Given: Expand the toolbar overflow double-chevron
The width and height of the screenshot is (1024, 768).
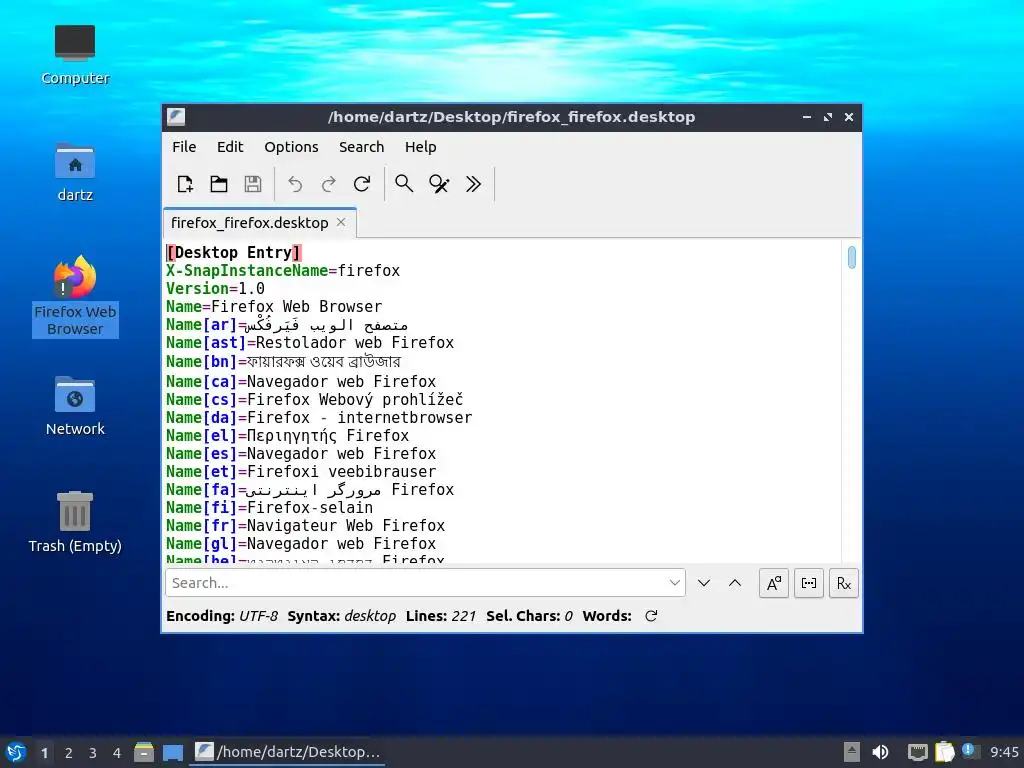Looking at the screenshot, I should click(x=473, y=184).
